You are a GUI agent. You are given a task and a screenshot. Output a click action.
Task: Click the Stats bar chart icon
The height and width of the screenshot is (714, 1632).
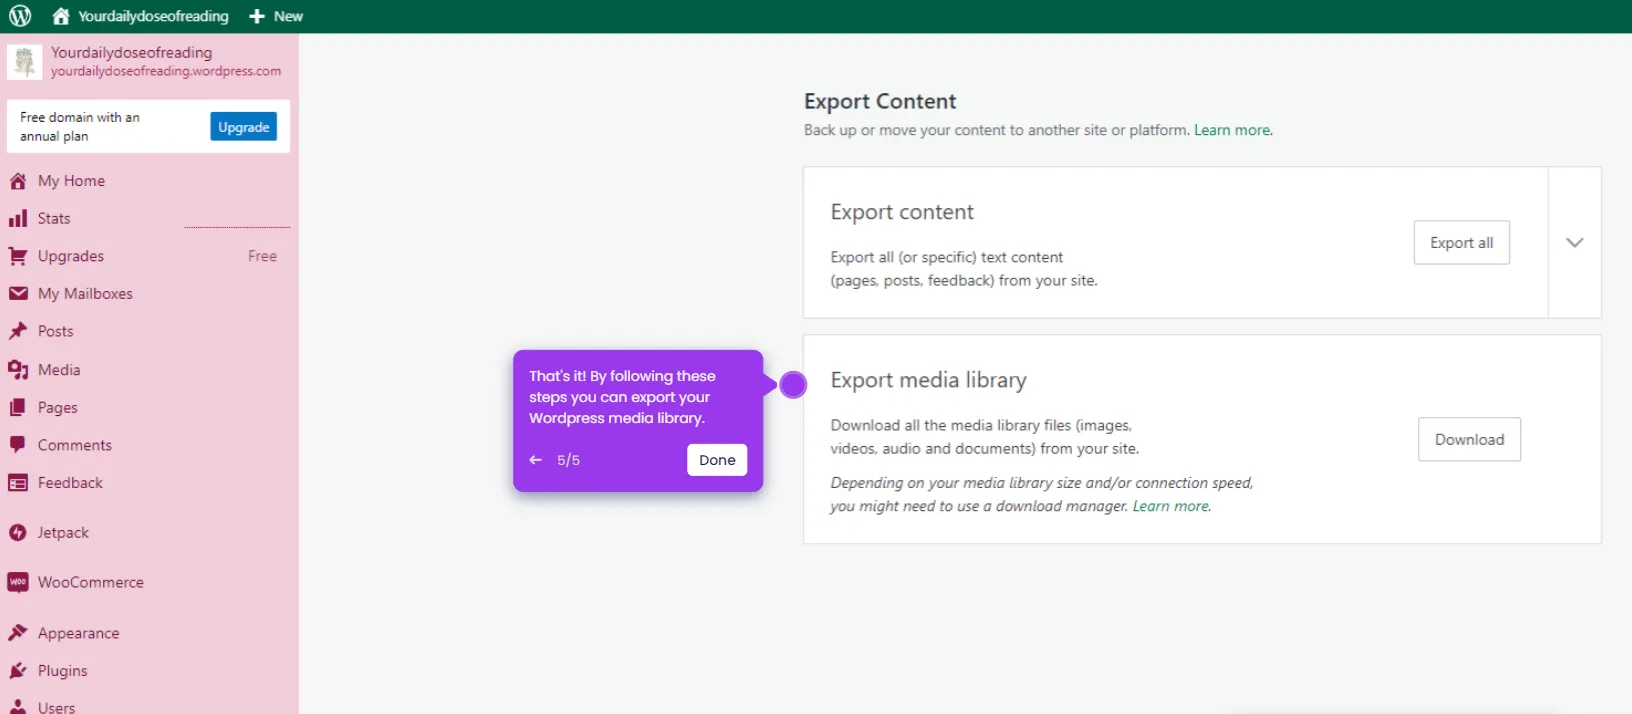point(18,218)
